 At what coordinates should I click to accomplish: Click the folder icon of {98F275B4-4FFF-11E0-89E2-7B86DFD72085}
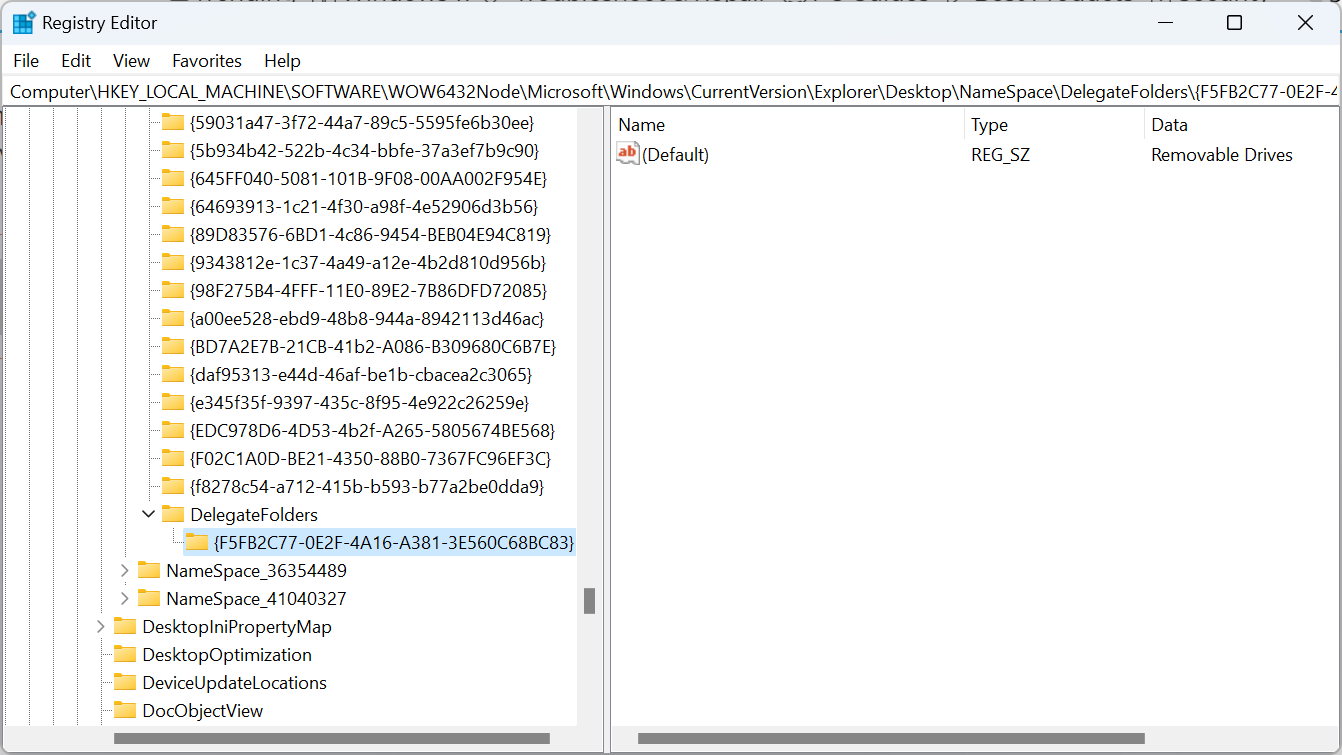[x=173, y=291]
